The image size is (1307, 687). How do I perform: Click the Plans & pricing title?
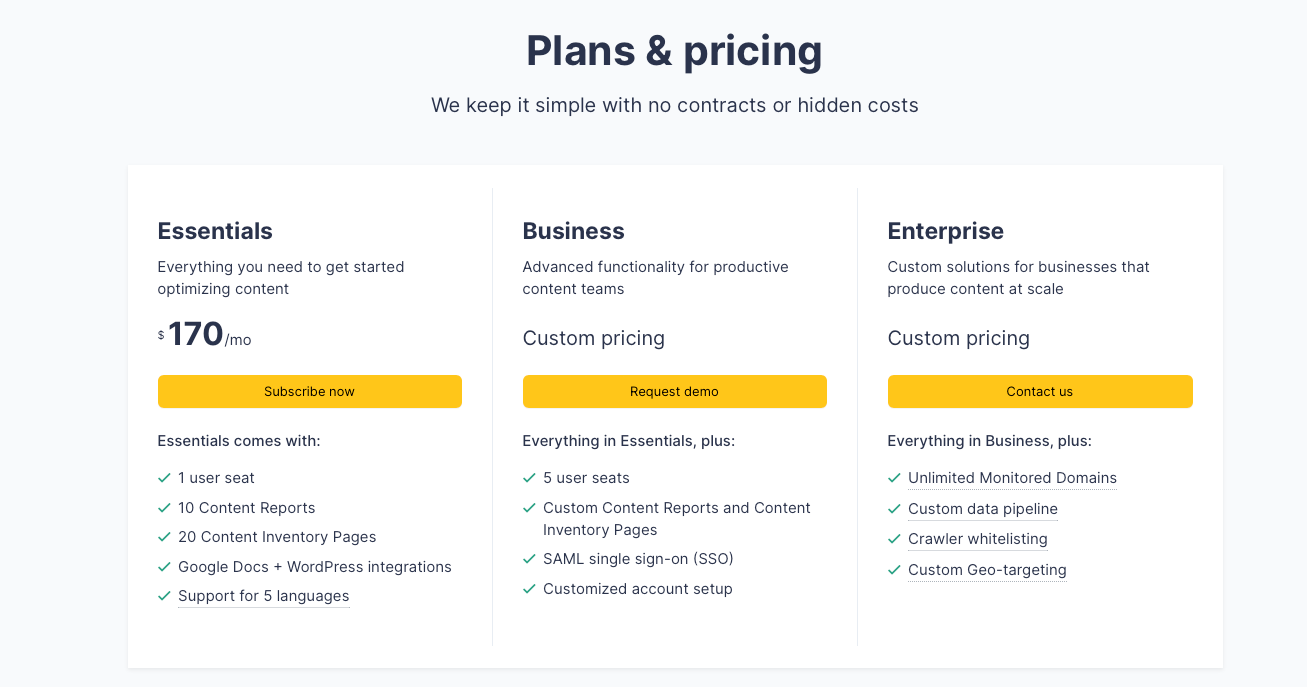[674, 51]
